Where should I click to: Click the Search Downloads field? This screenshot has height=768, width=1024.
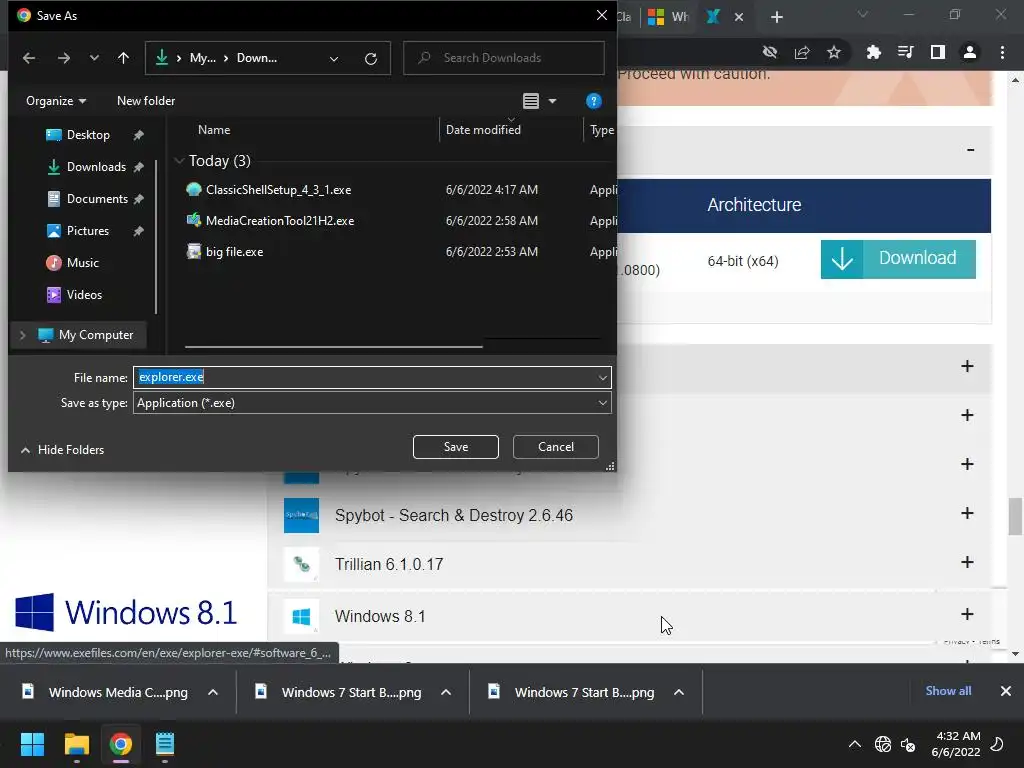(x=504, y=58)
